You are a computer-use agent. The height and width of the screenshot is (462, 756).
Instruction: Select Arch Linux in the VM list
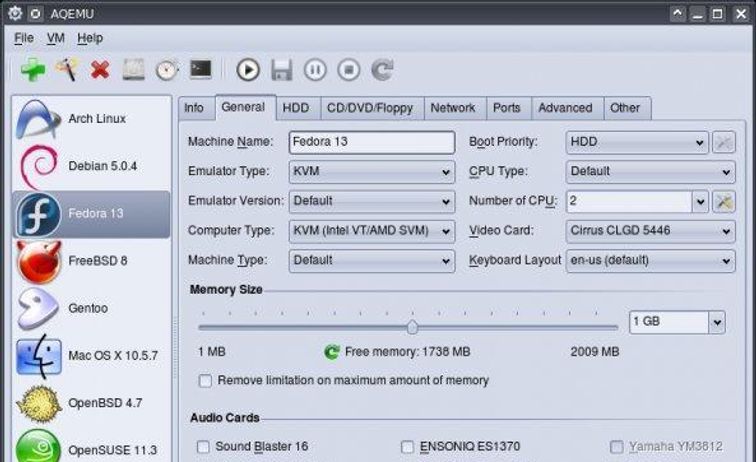click(92, 119)
